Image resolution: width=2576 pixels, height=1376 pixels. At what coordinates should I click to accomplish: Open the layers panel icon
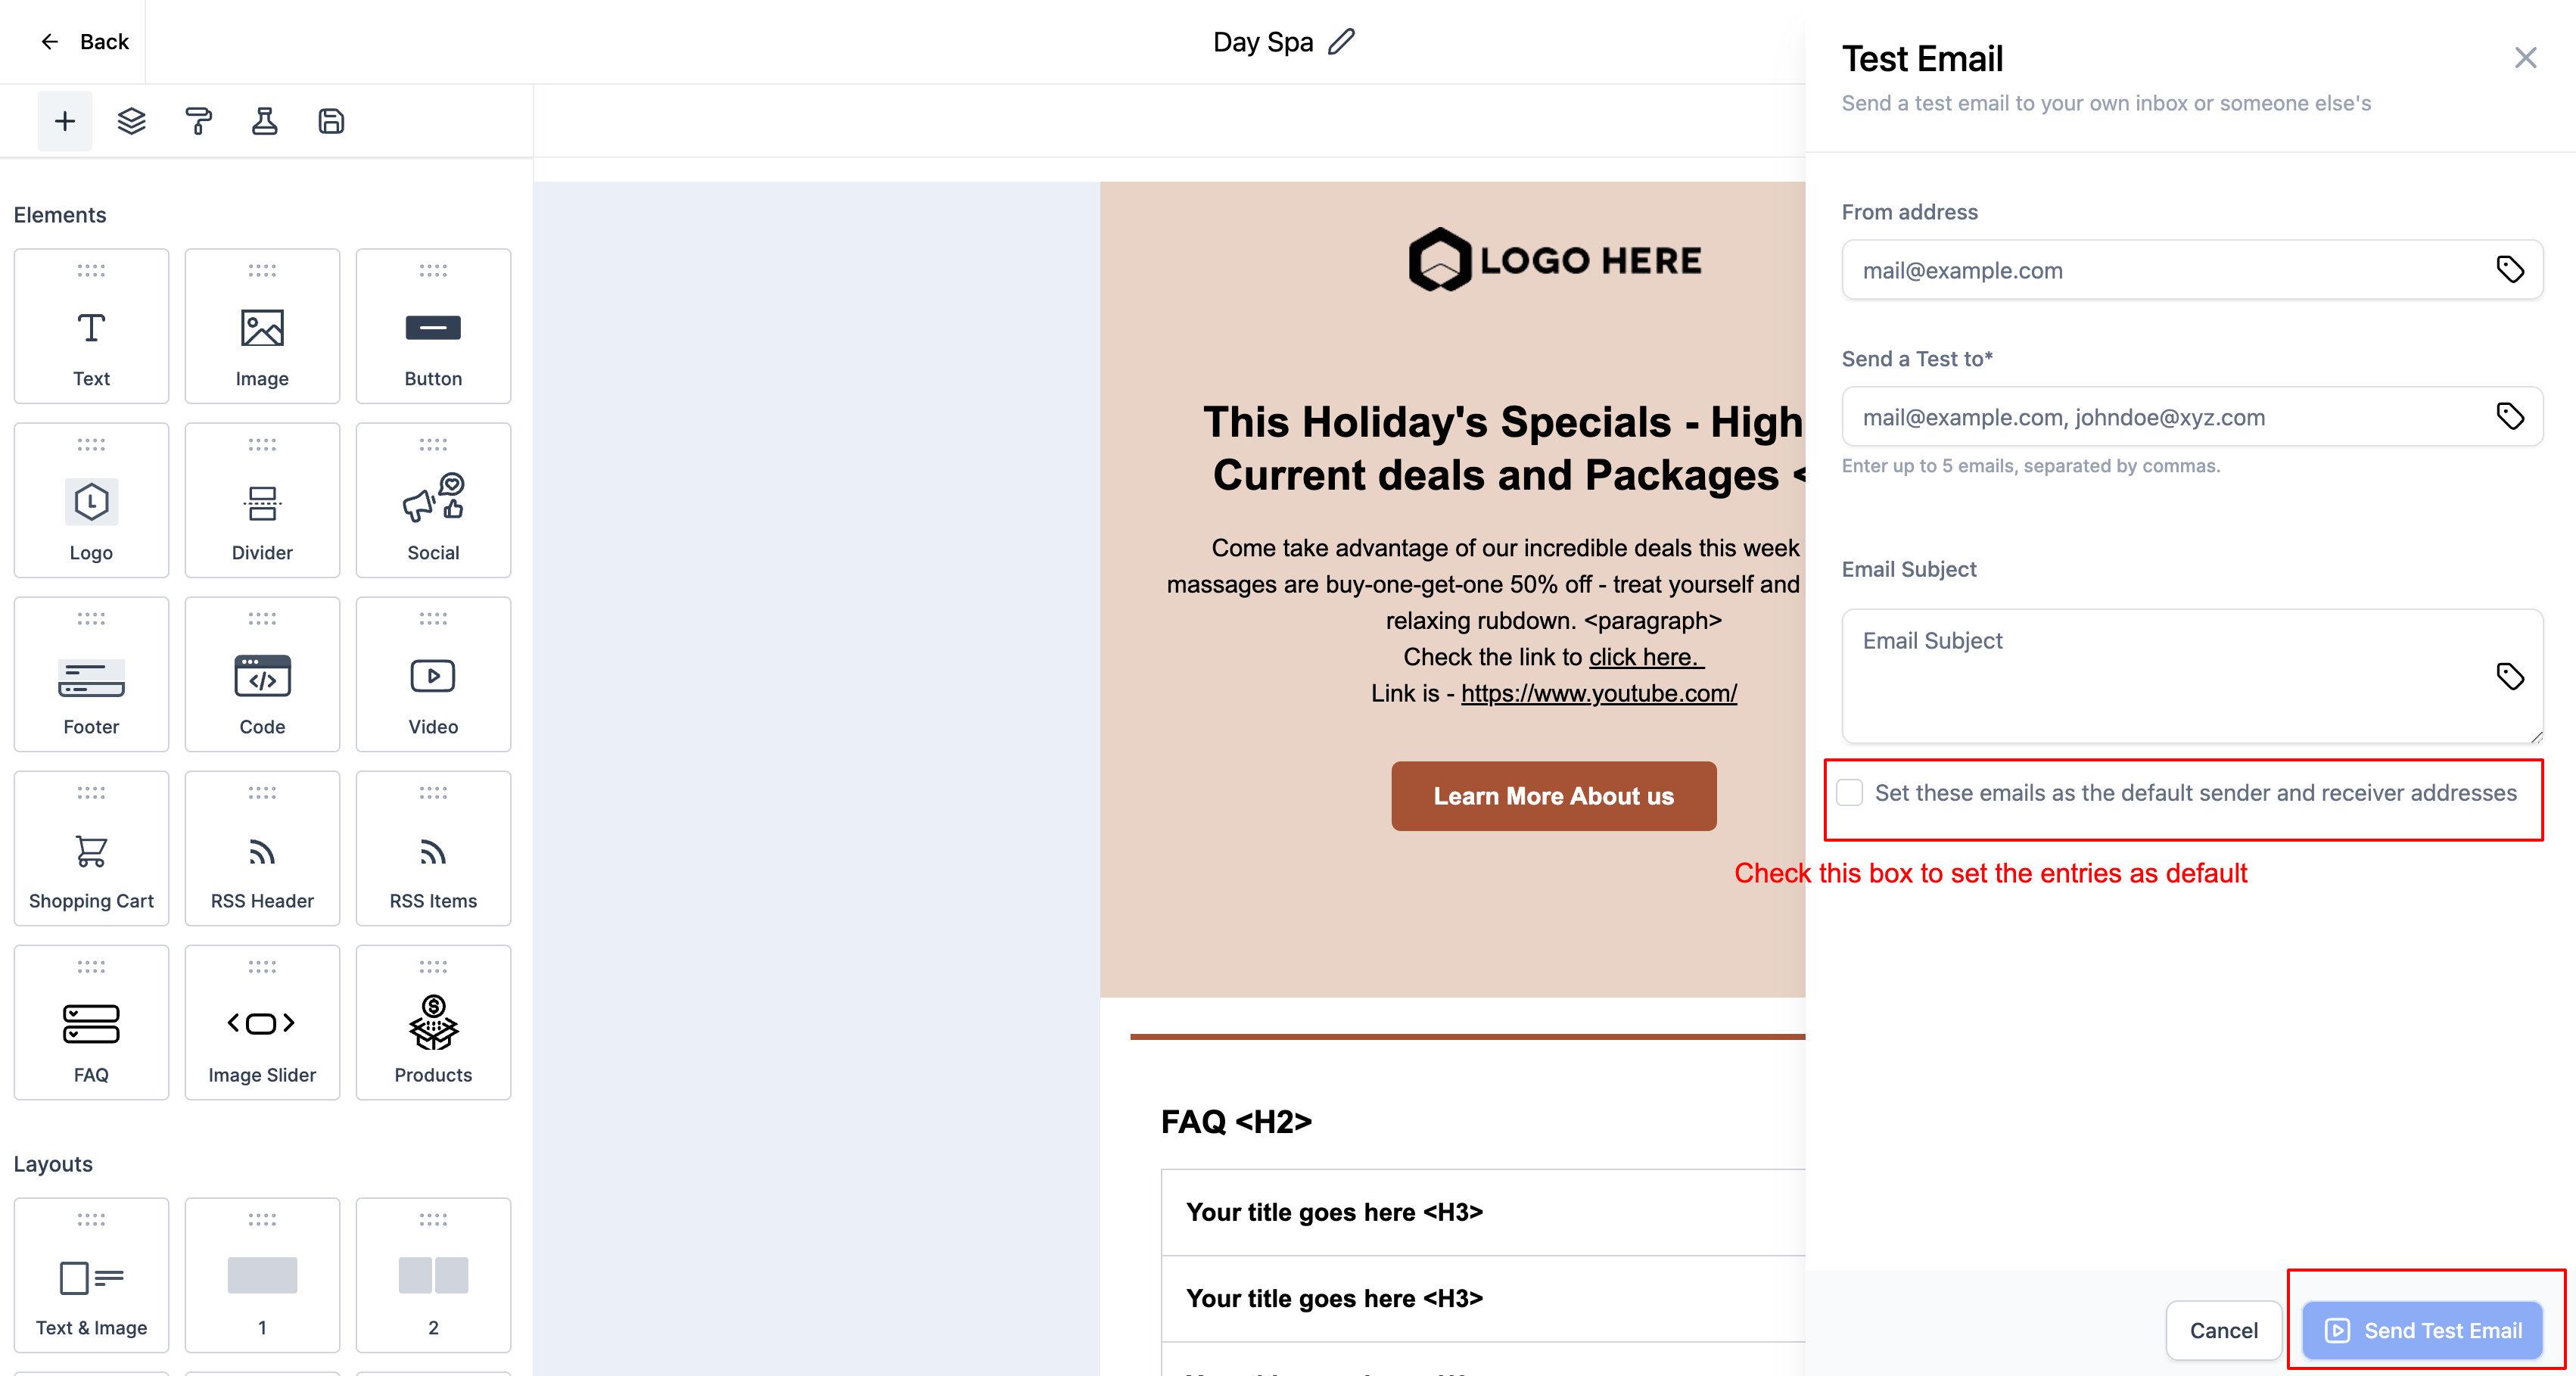coord(131,121)
